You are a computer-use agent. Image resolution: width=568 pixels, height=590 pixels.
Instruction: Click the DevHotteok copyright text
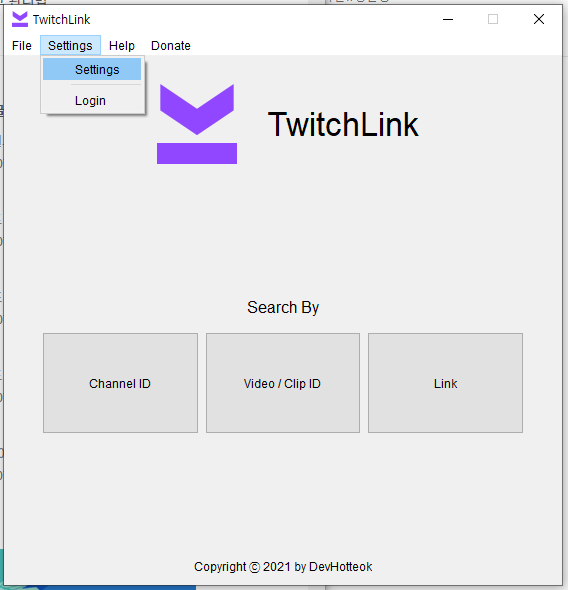[283, 567]
